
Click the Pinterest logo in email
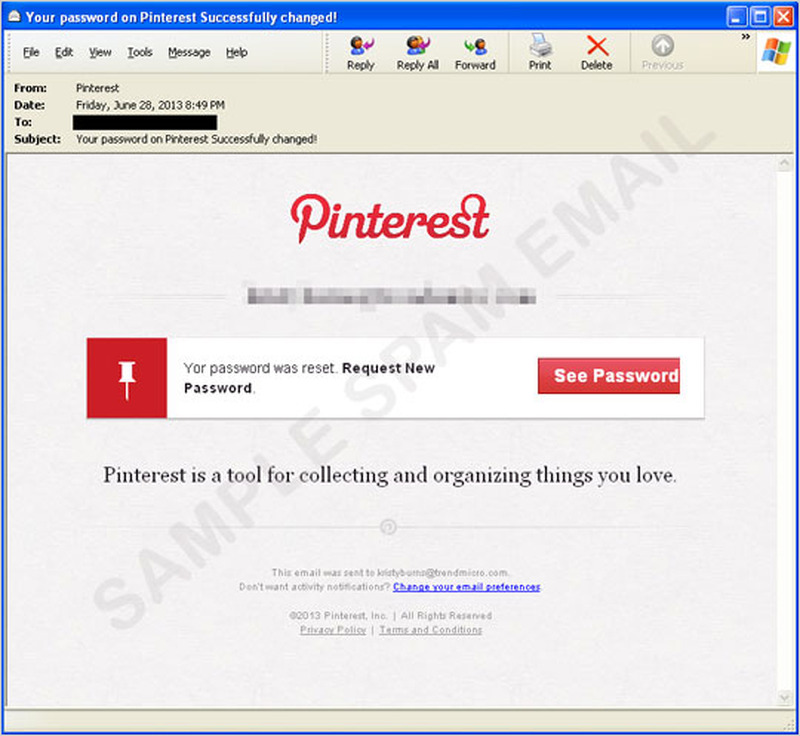click(390, 220)
